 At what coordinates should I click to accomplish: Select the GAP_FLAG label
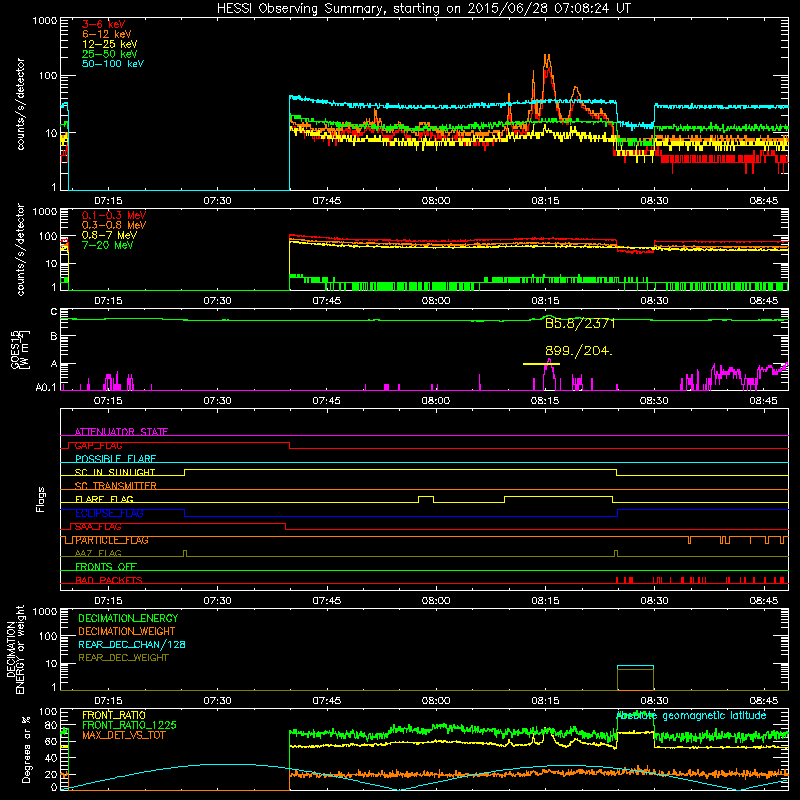98,445
